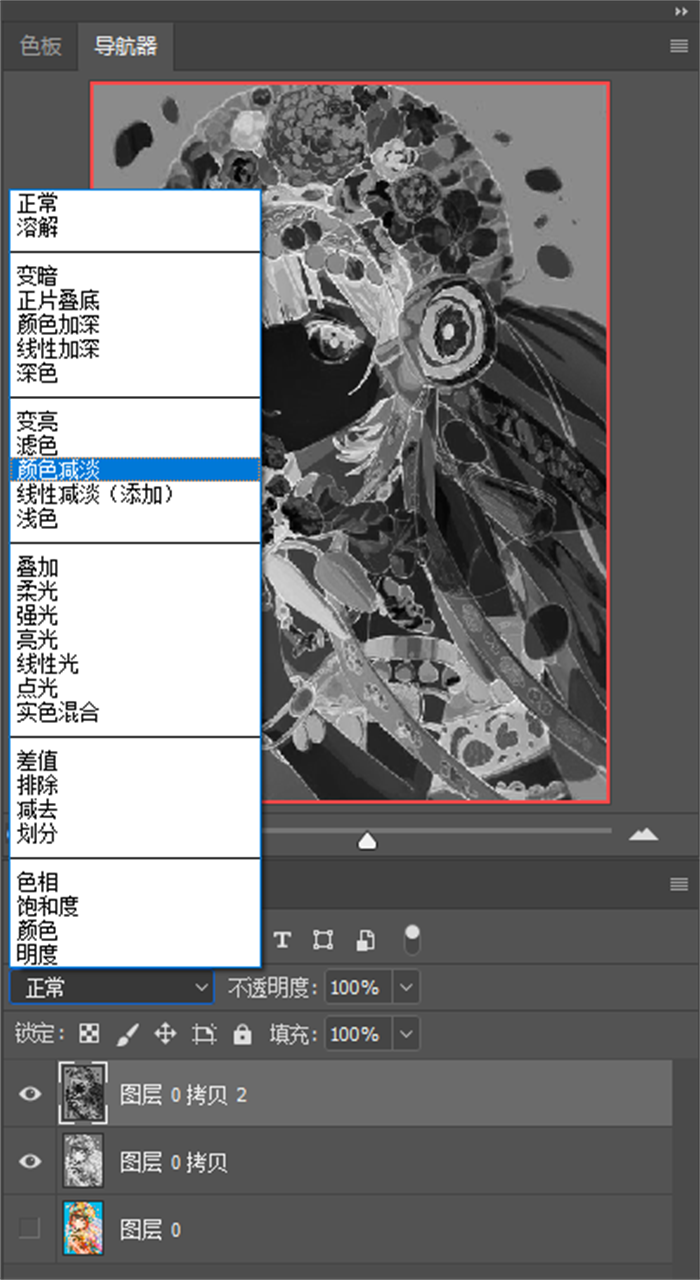The image size is (700, 1280).
Task: Lock transparent pixels checkerboard icon
Action: point(90,1034)
